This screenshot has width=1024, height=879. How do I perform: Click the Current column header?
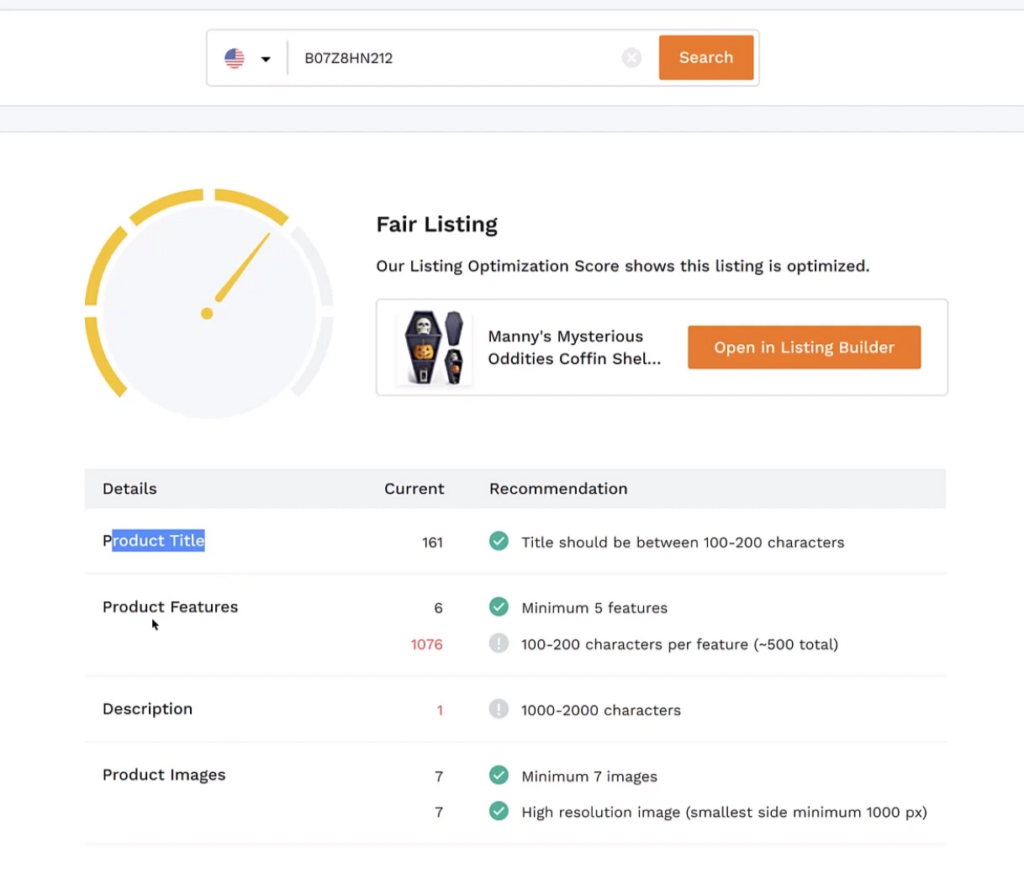414,488
